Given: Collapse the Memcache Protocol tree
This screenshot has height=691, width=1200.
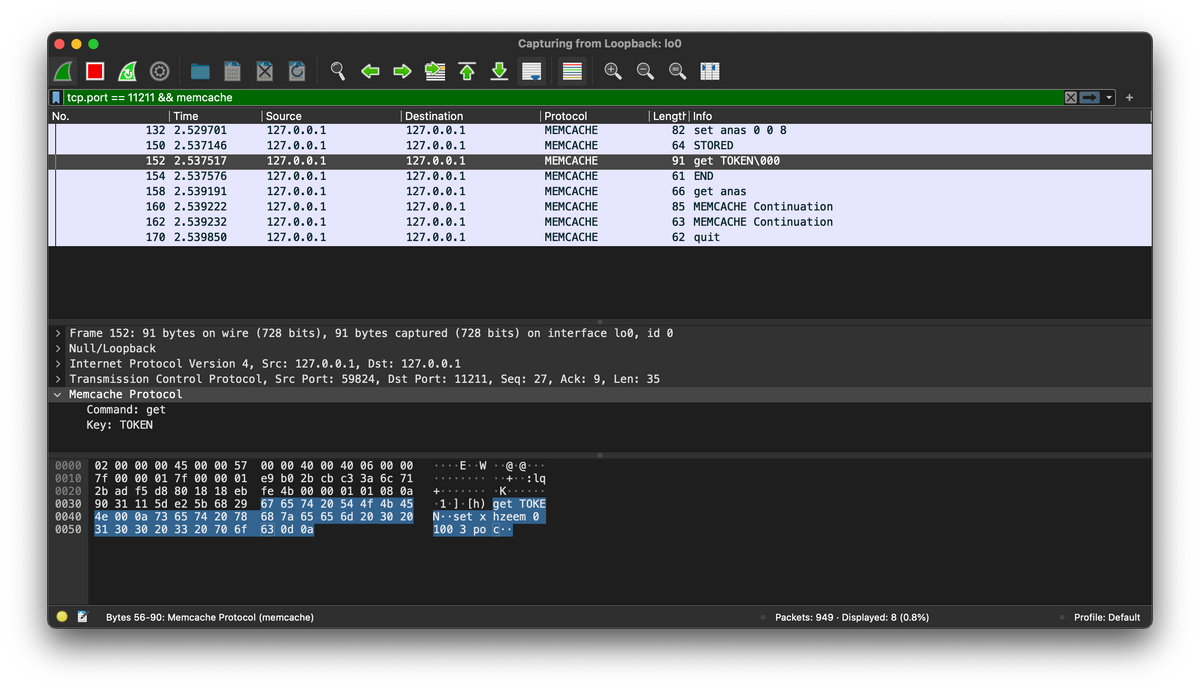Looking at the screenshot, I should click(x=59, y=395).
